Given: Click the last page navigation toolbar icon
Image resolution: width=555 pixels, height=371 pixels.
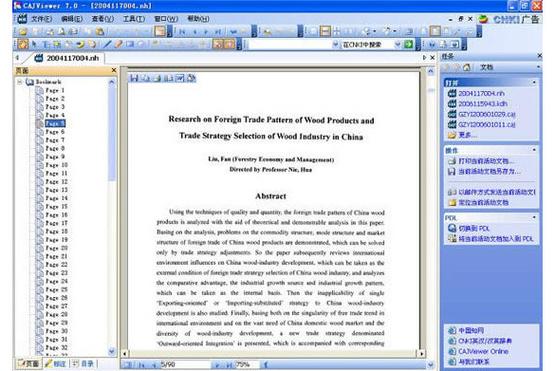Looking at the screenshot, I should 218,32.
